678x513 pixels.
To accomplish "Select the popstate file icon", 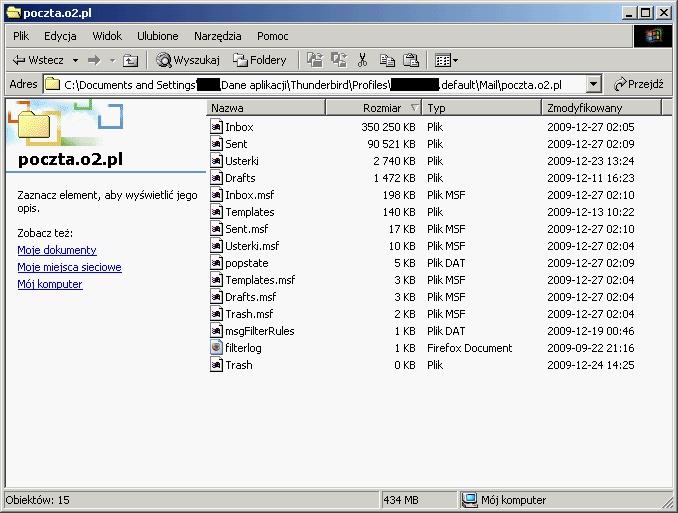I will (x=216, y=263).
